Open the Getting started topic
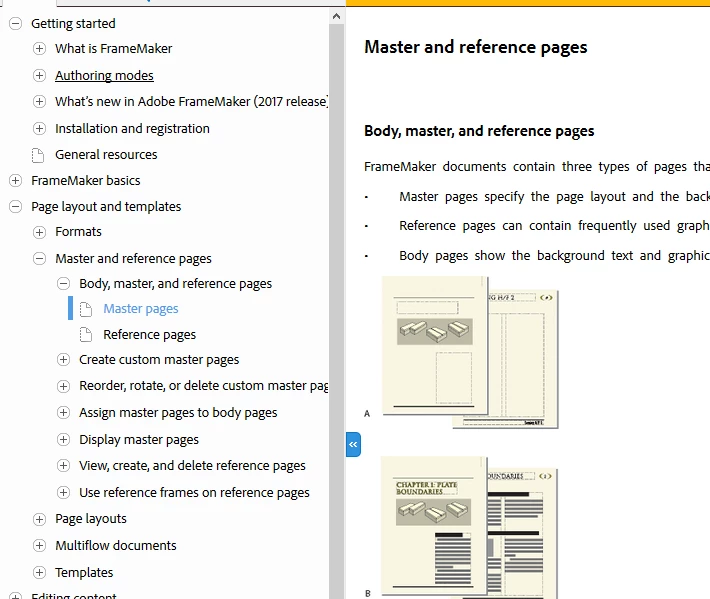The width and height of the screenshot is (710, 599). coord(73,23)
